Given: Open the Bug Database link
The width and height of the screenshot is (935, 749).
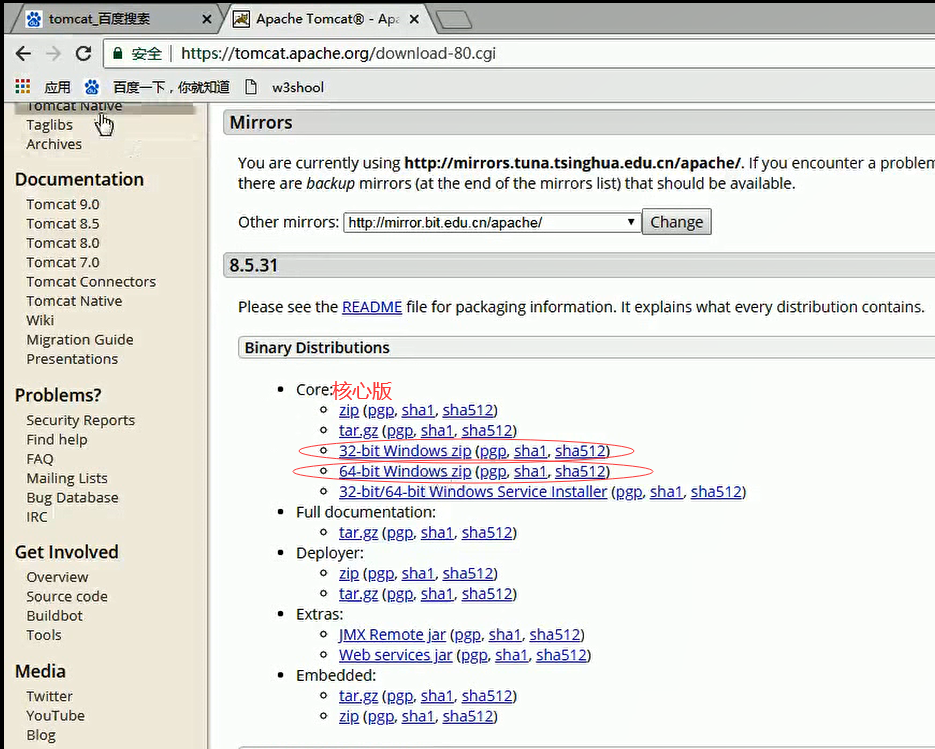Looking at the screenshot, I should tap(72, 498).
